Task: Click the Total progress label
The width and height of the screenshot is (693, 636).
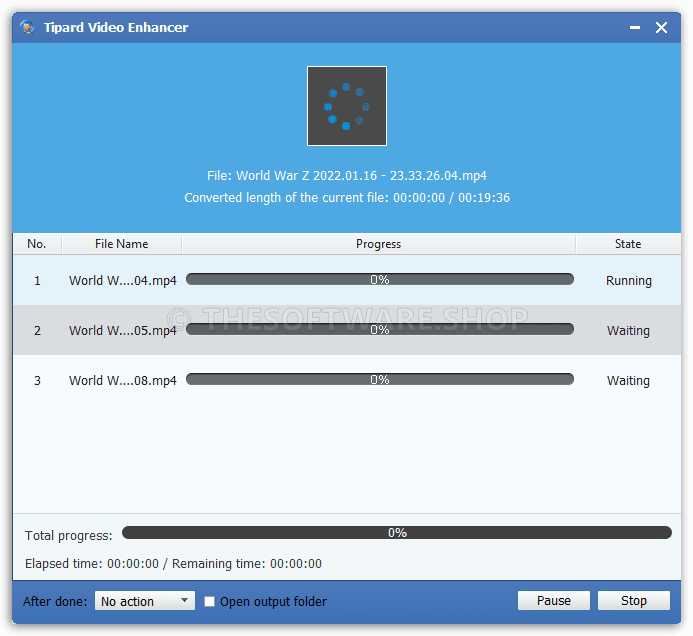Action: coord(69,536)
